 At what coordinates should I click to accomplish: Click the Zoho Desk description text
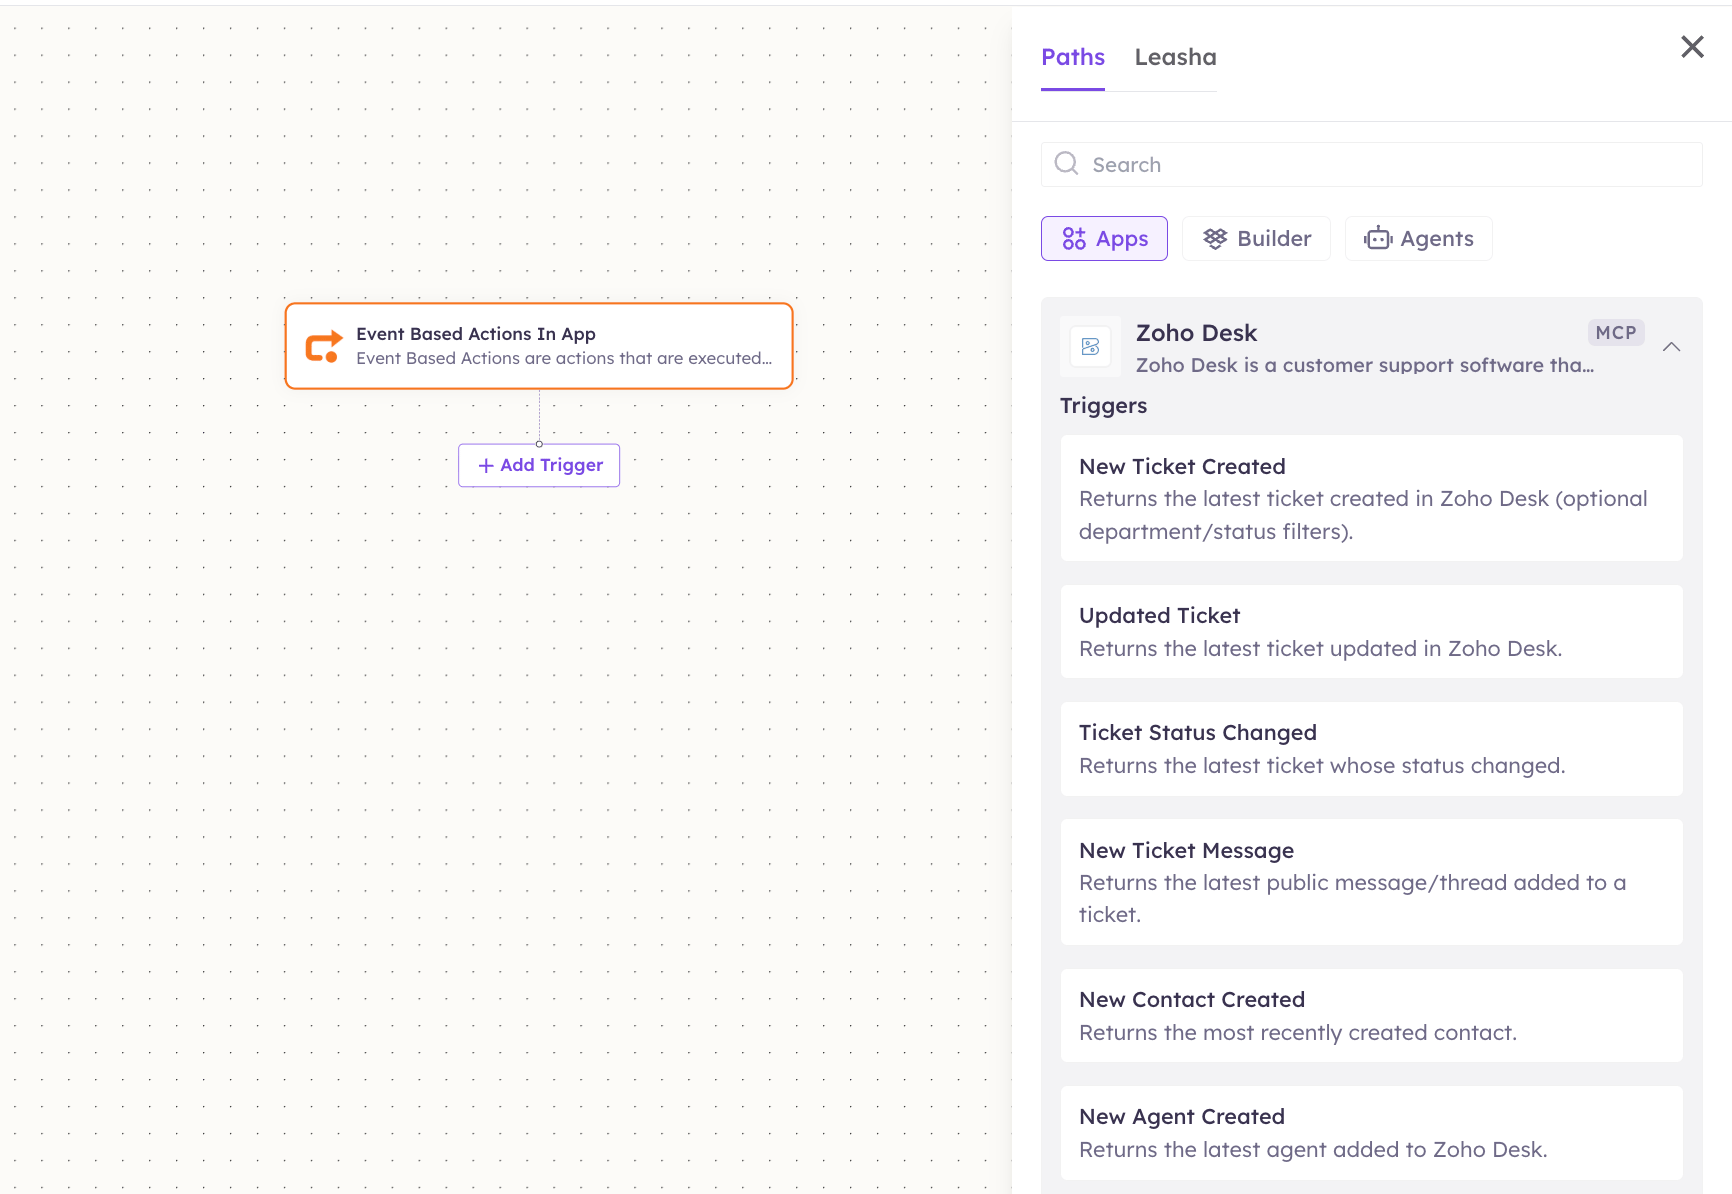pyautogui.click(x=1365, y=365)
